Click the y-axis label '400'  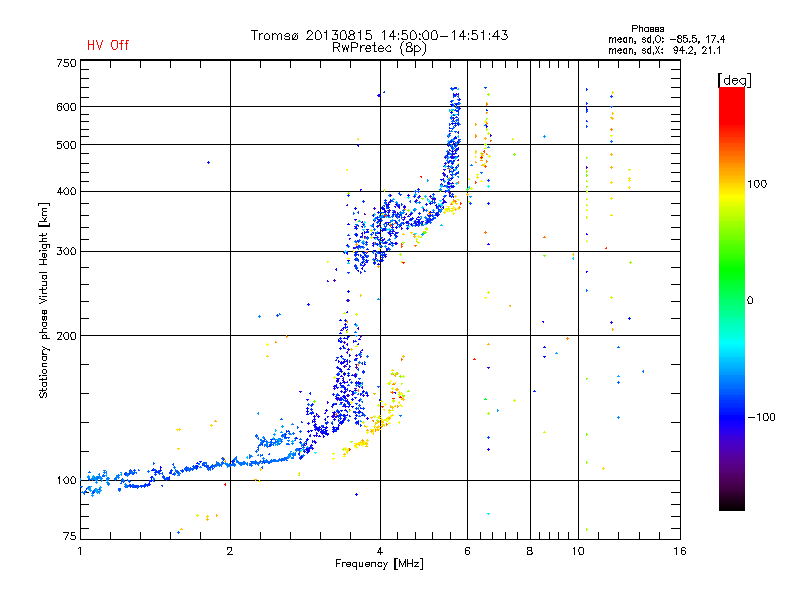click(66, 192)
